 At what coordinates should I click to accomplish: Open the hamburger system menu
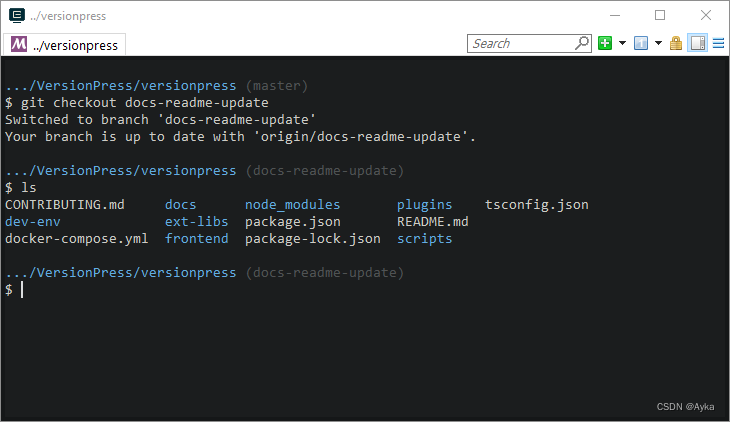point(718,43)
